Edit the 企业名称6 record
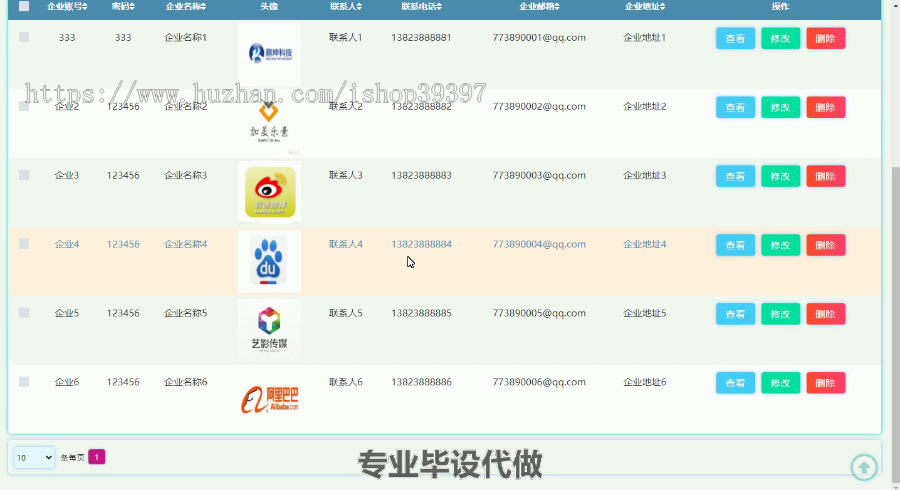The image size is (900, 490). 781,383
